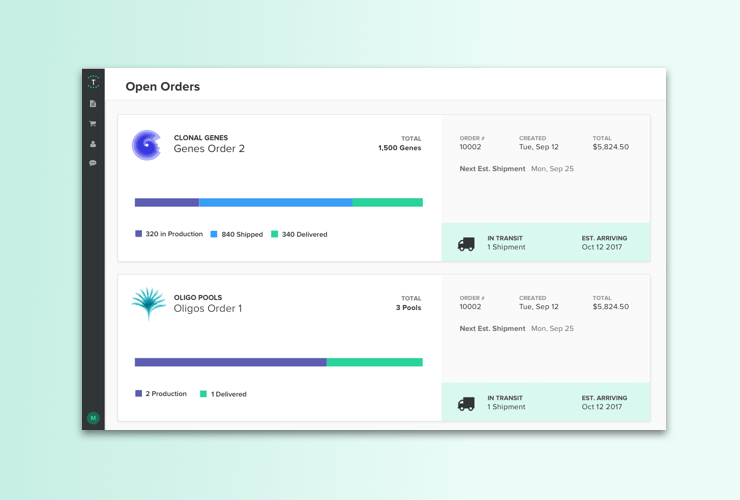Select the 320 in Production legend swatch

139,234
